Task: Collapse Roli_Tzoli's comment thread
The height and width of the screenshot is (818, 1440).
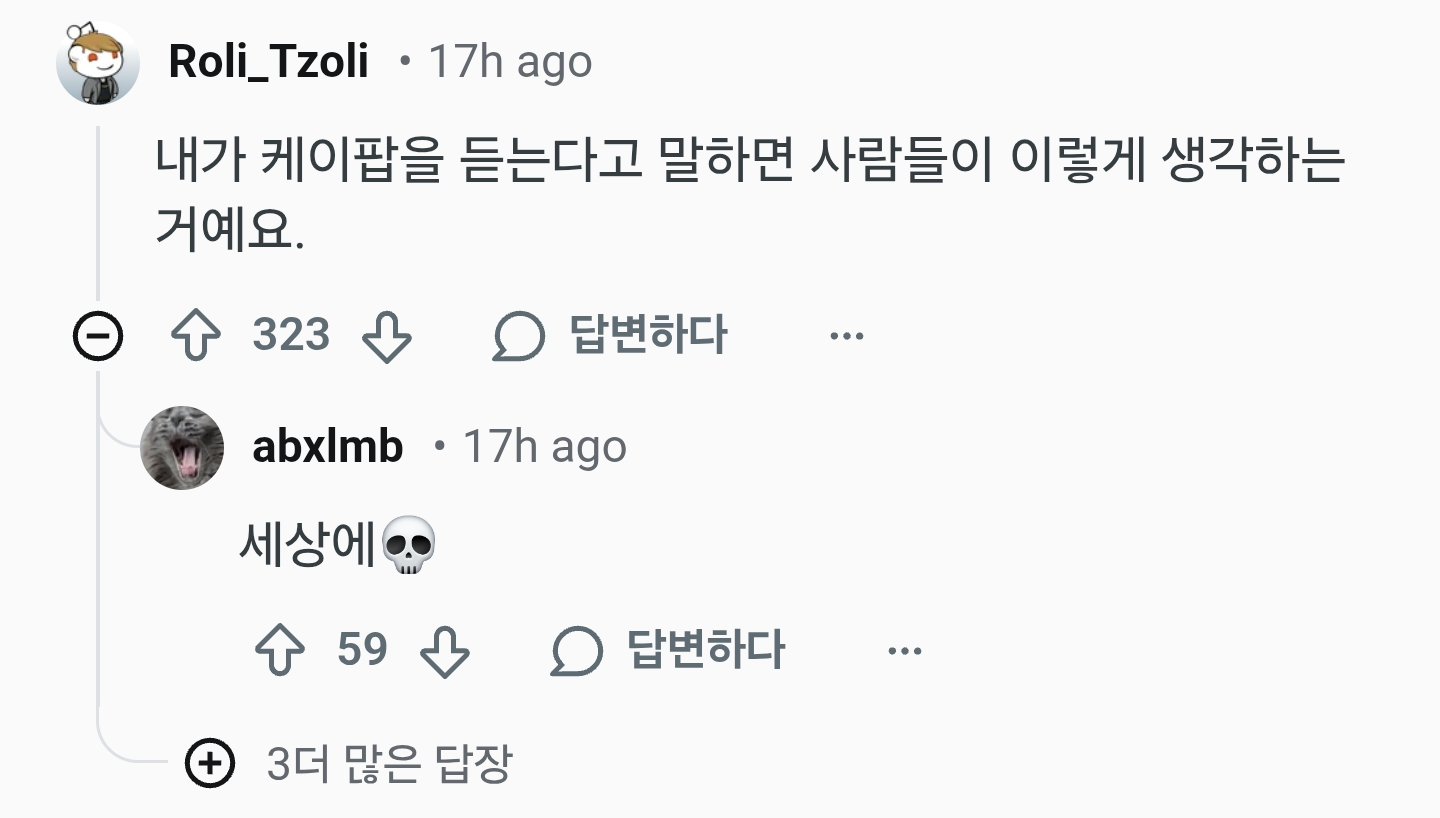Action: tap(96, 335)
